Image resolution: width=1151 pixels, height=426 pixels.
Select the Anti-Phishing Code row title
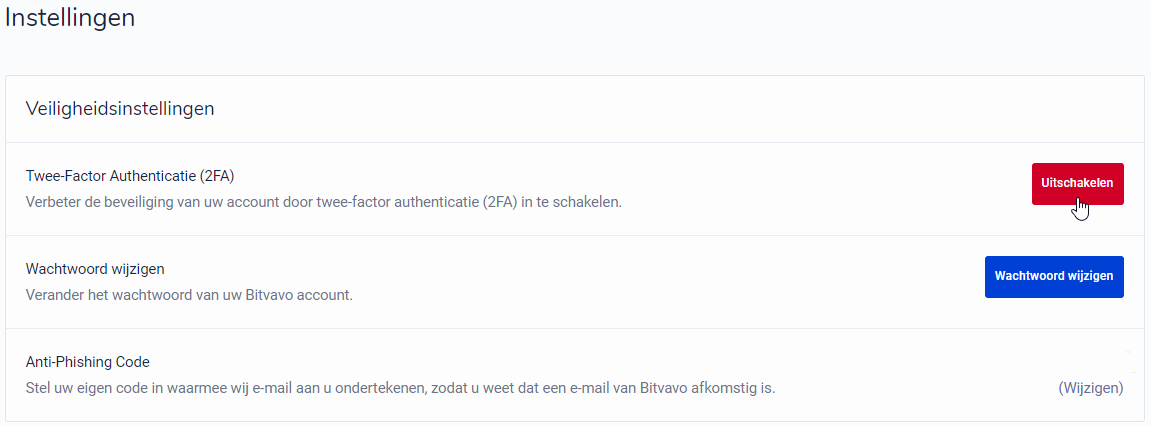(87, 361)
